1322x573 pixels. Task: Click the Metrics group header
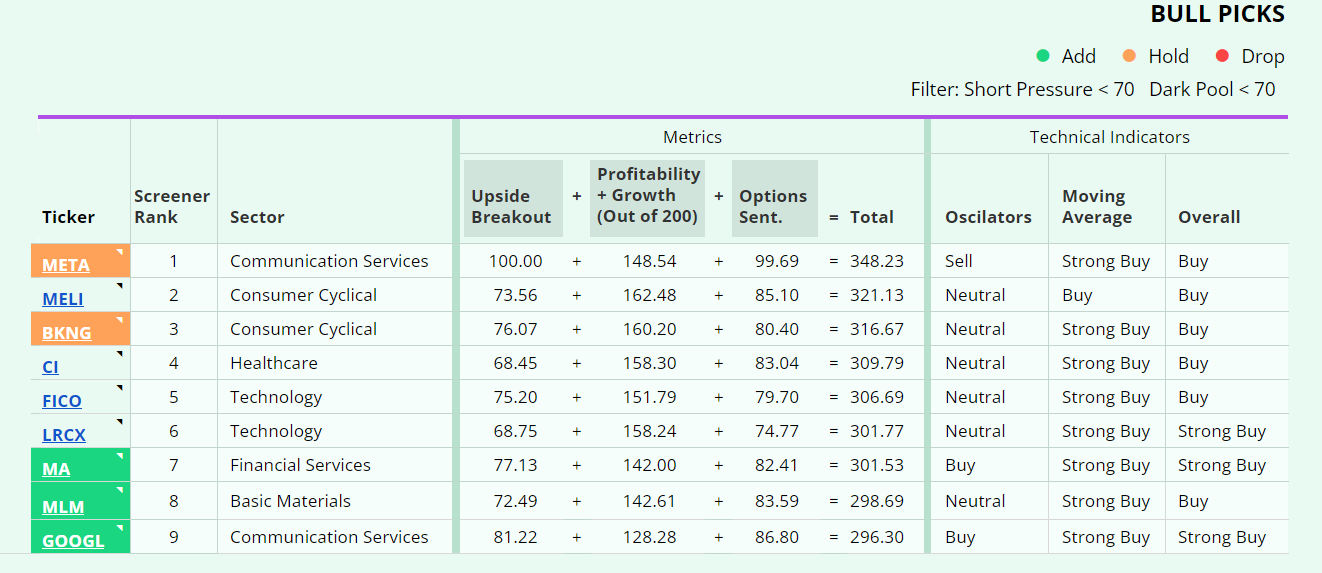pos(692,137)
